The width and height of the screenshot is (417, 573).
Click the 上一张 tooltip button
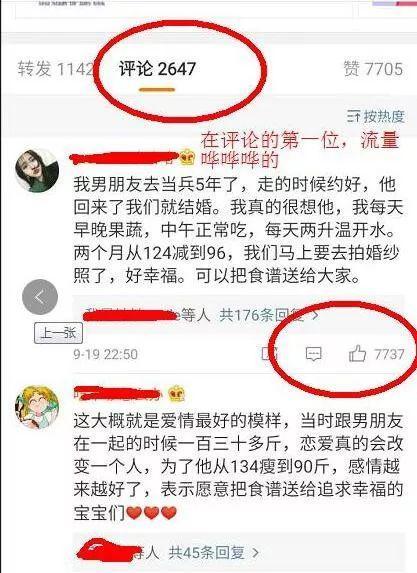coord(58,333)
